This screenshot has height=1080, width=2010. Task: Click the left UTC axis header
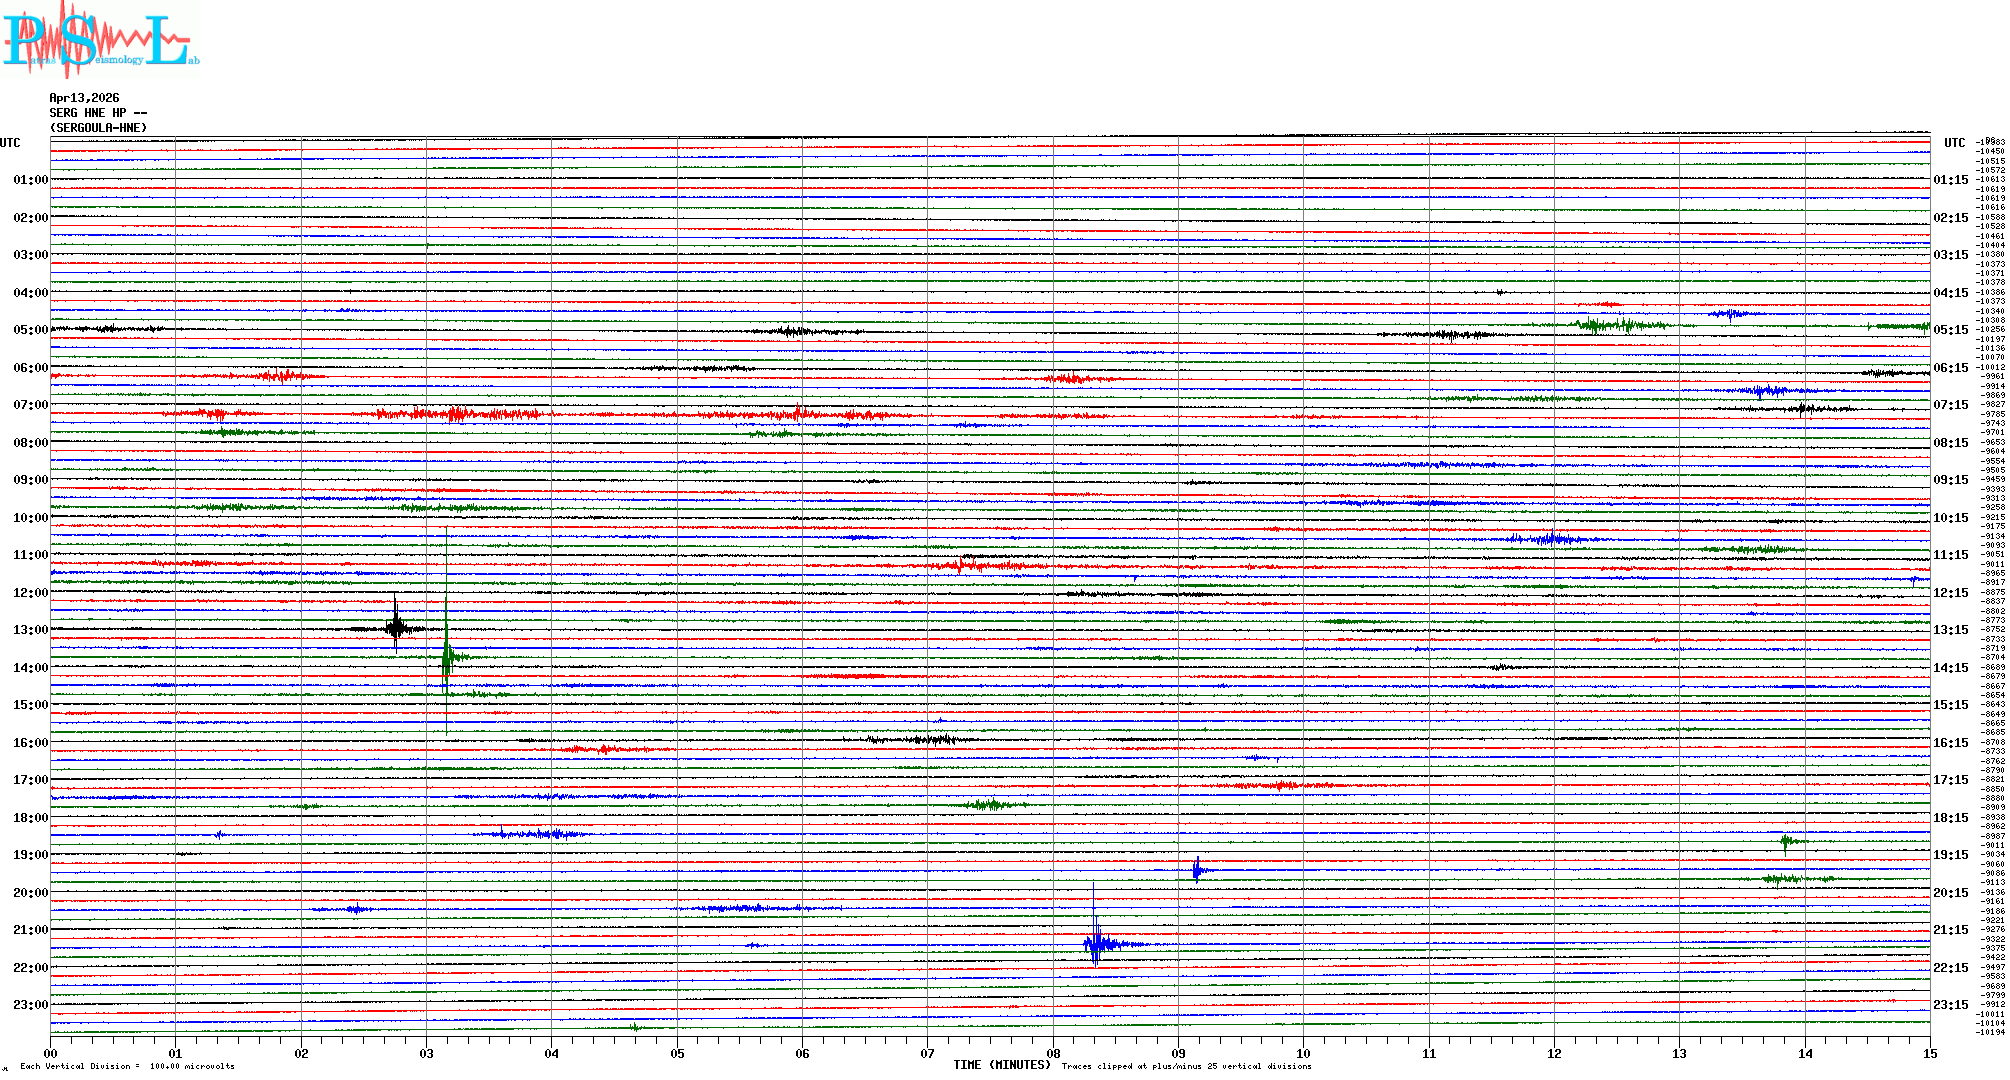pos(10,143)
